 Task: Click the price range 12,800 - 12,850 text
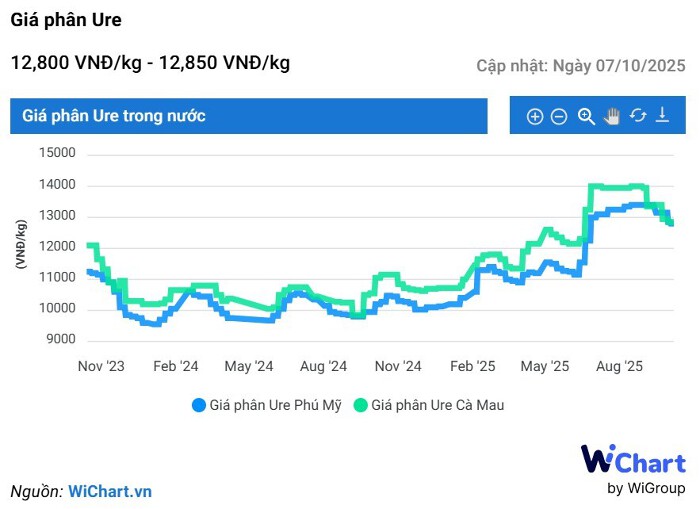[150, 63]
